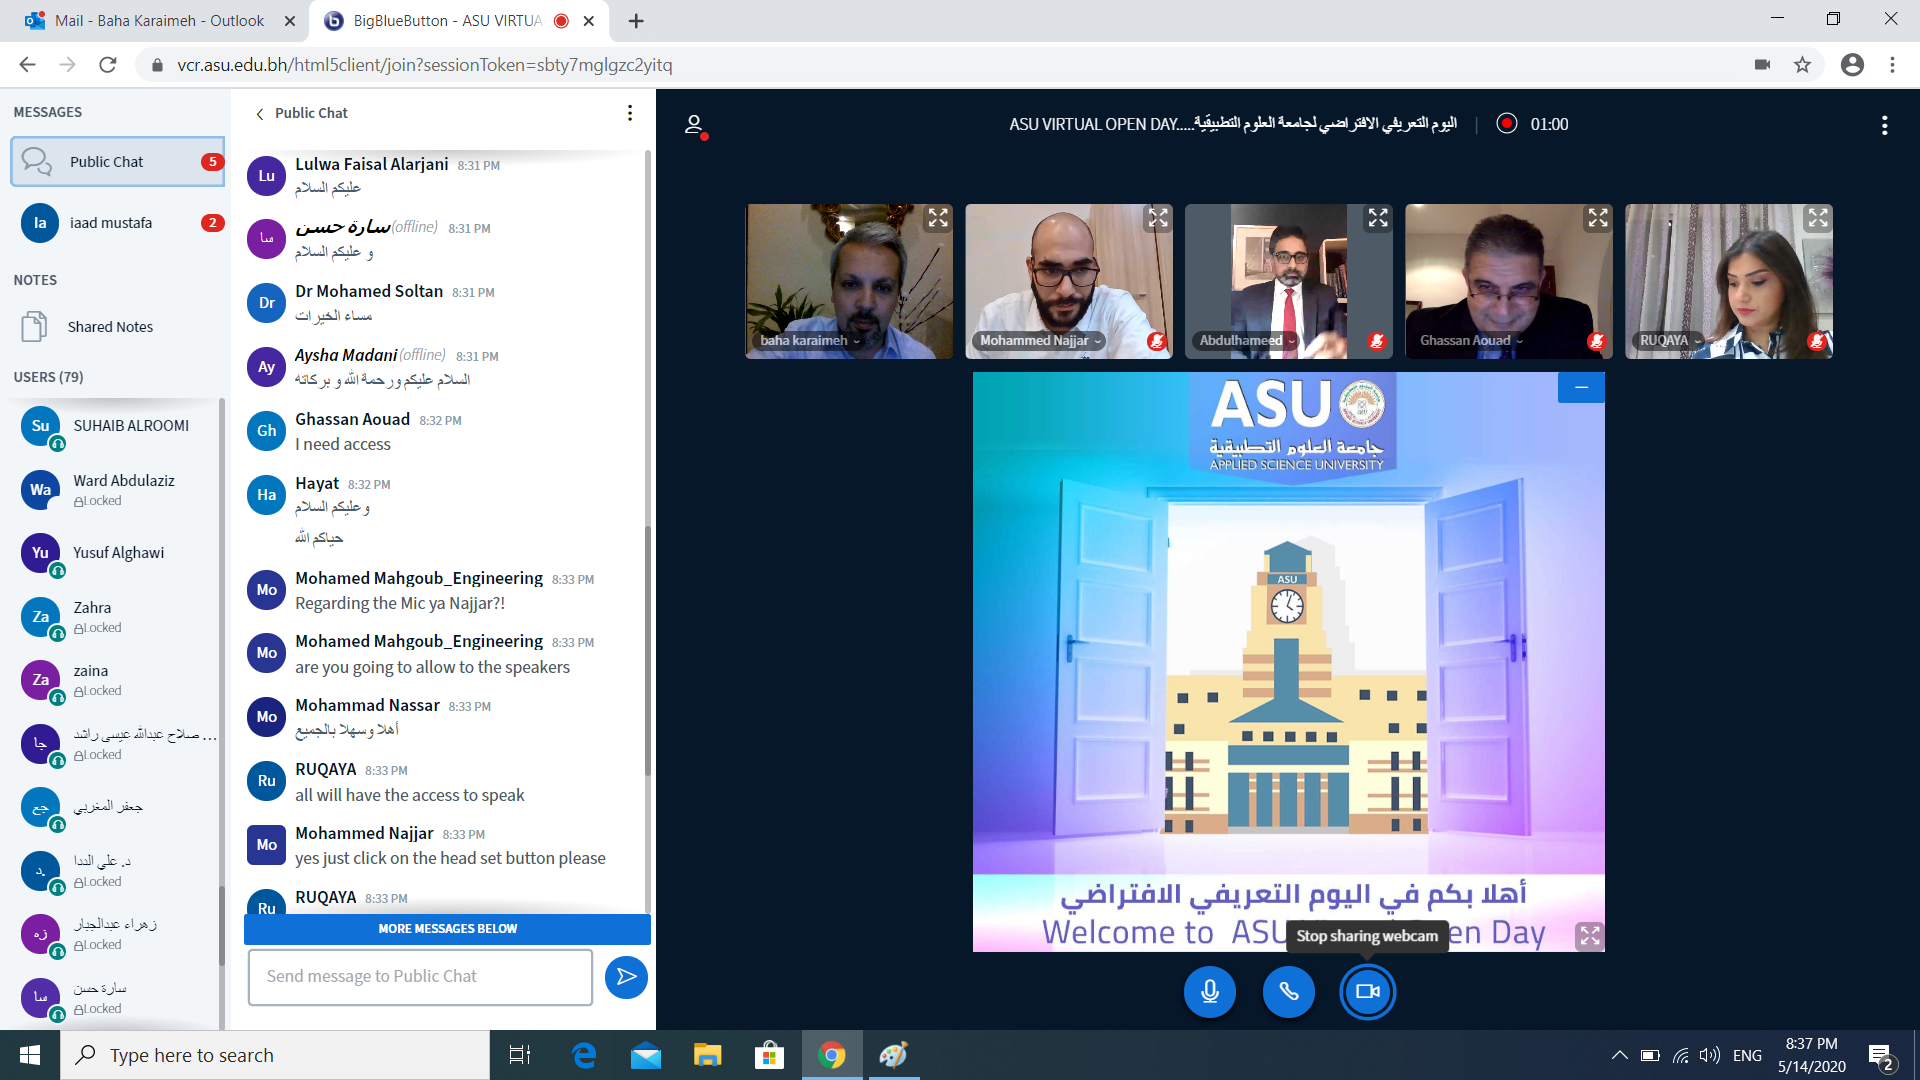Make the presentation fullscreen

pyautogui.click(x=1589, y=935)
